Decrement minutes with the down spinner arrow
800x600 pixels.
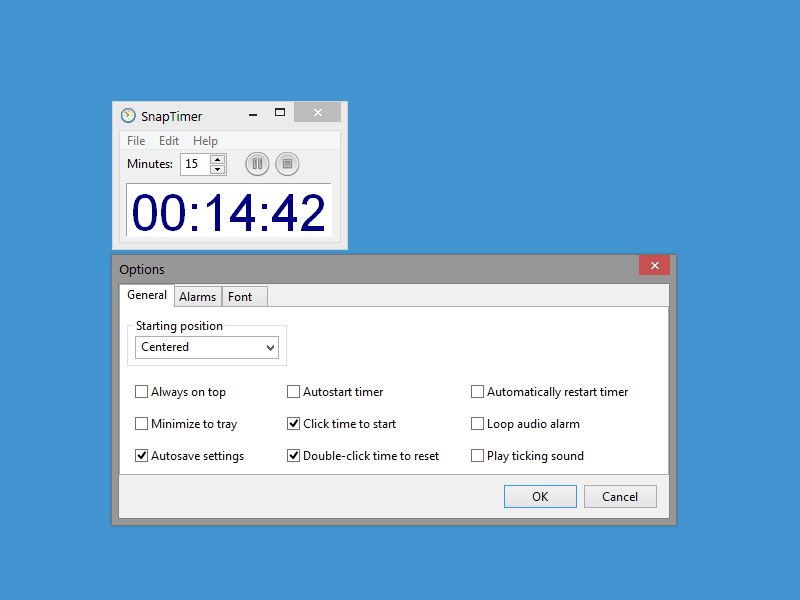(x=216, y=168)
